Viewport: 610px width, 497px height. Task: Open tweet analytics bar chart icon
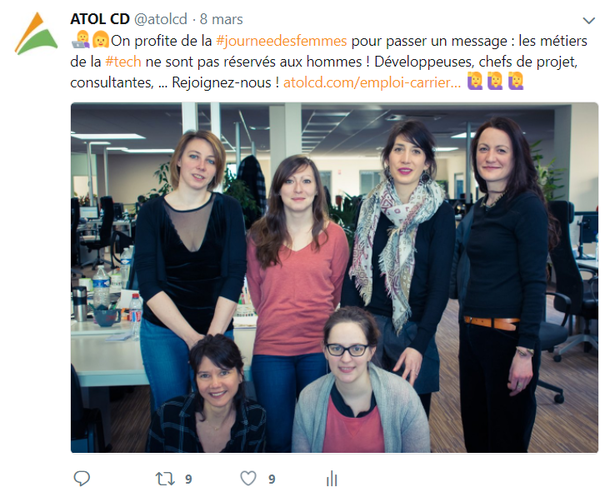[x=332, y=478]
